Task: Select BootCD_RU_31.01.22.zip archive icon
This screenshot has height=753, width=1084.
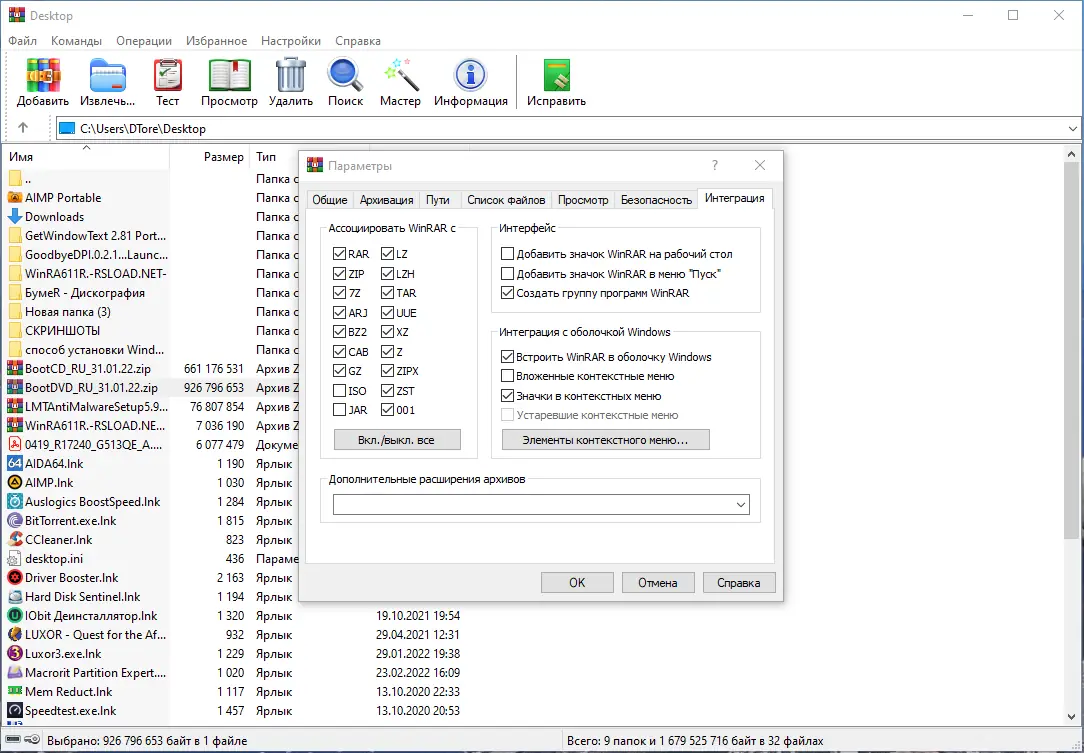Action: point(15,369)
